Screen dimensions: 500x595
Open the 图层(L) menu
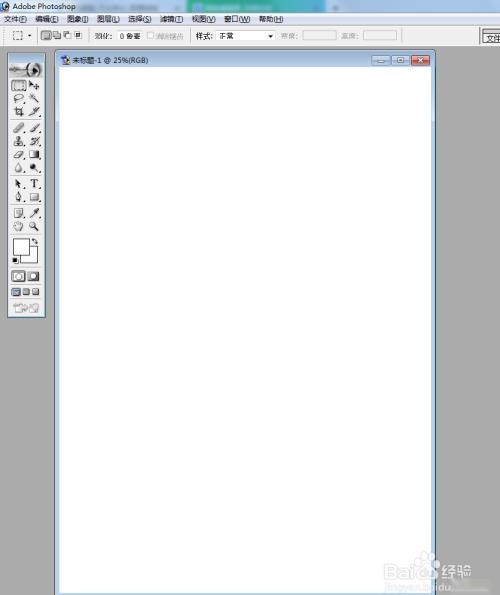[108, 19]
